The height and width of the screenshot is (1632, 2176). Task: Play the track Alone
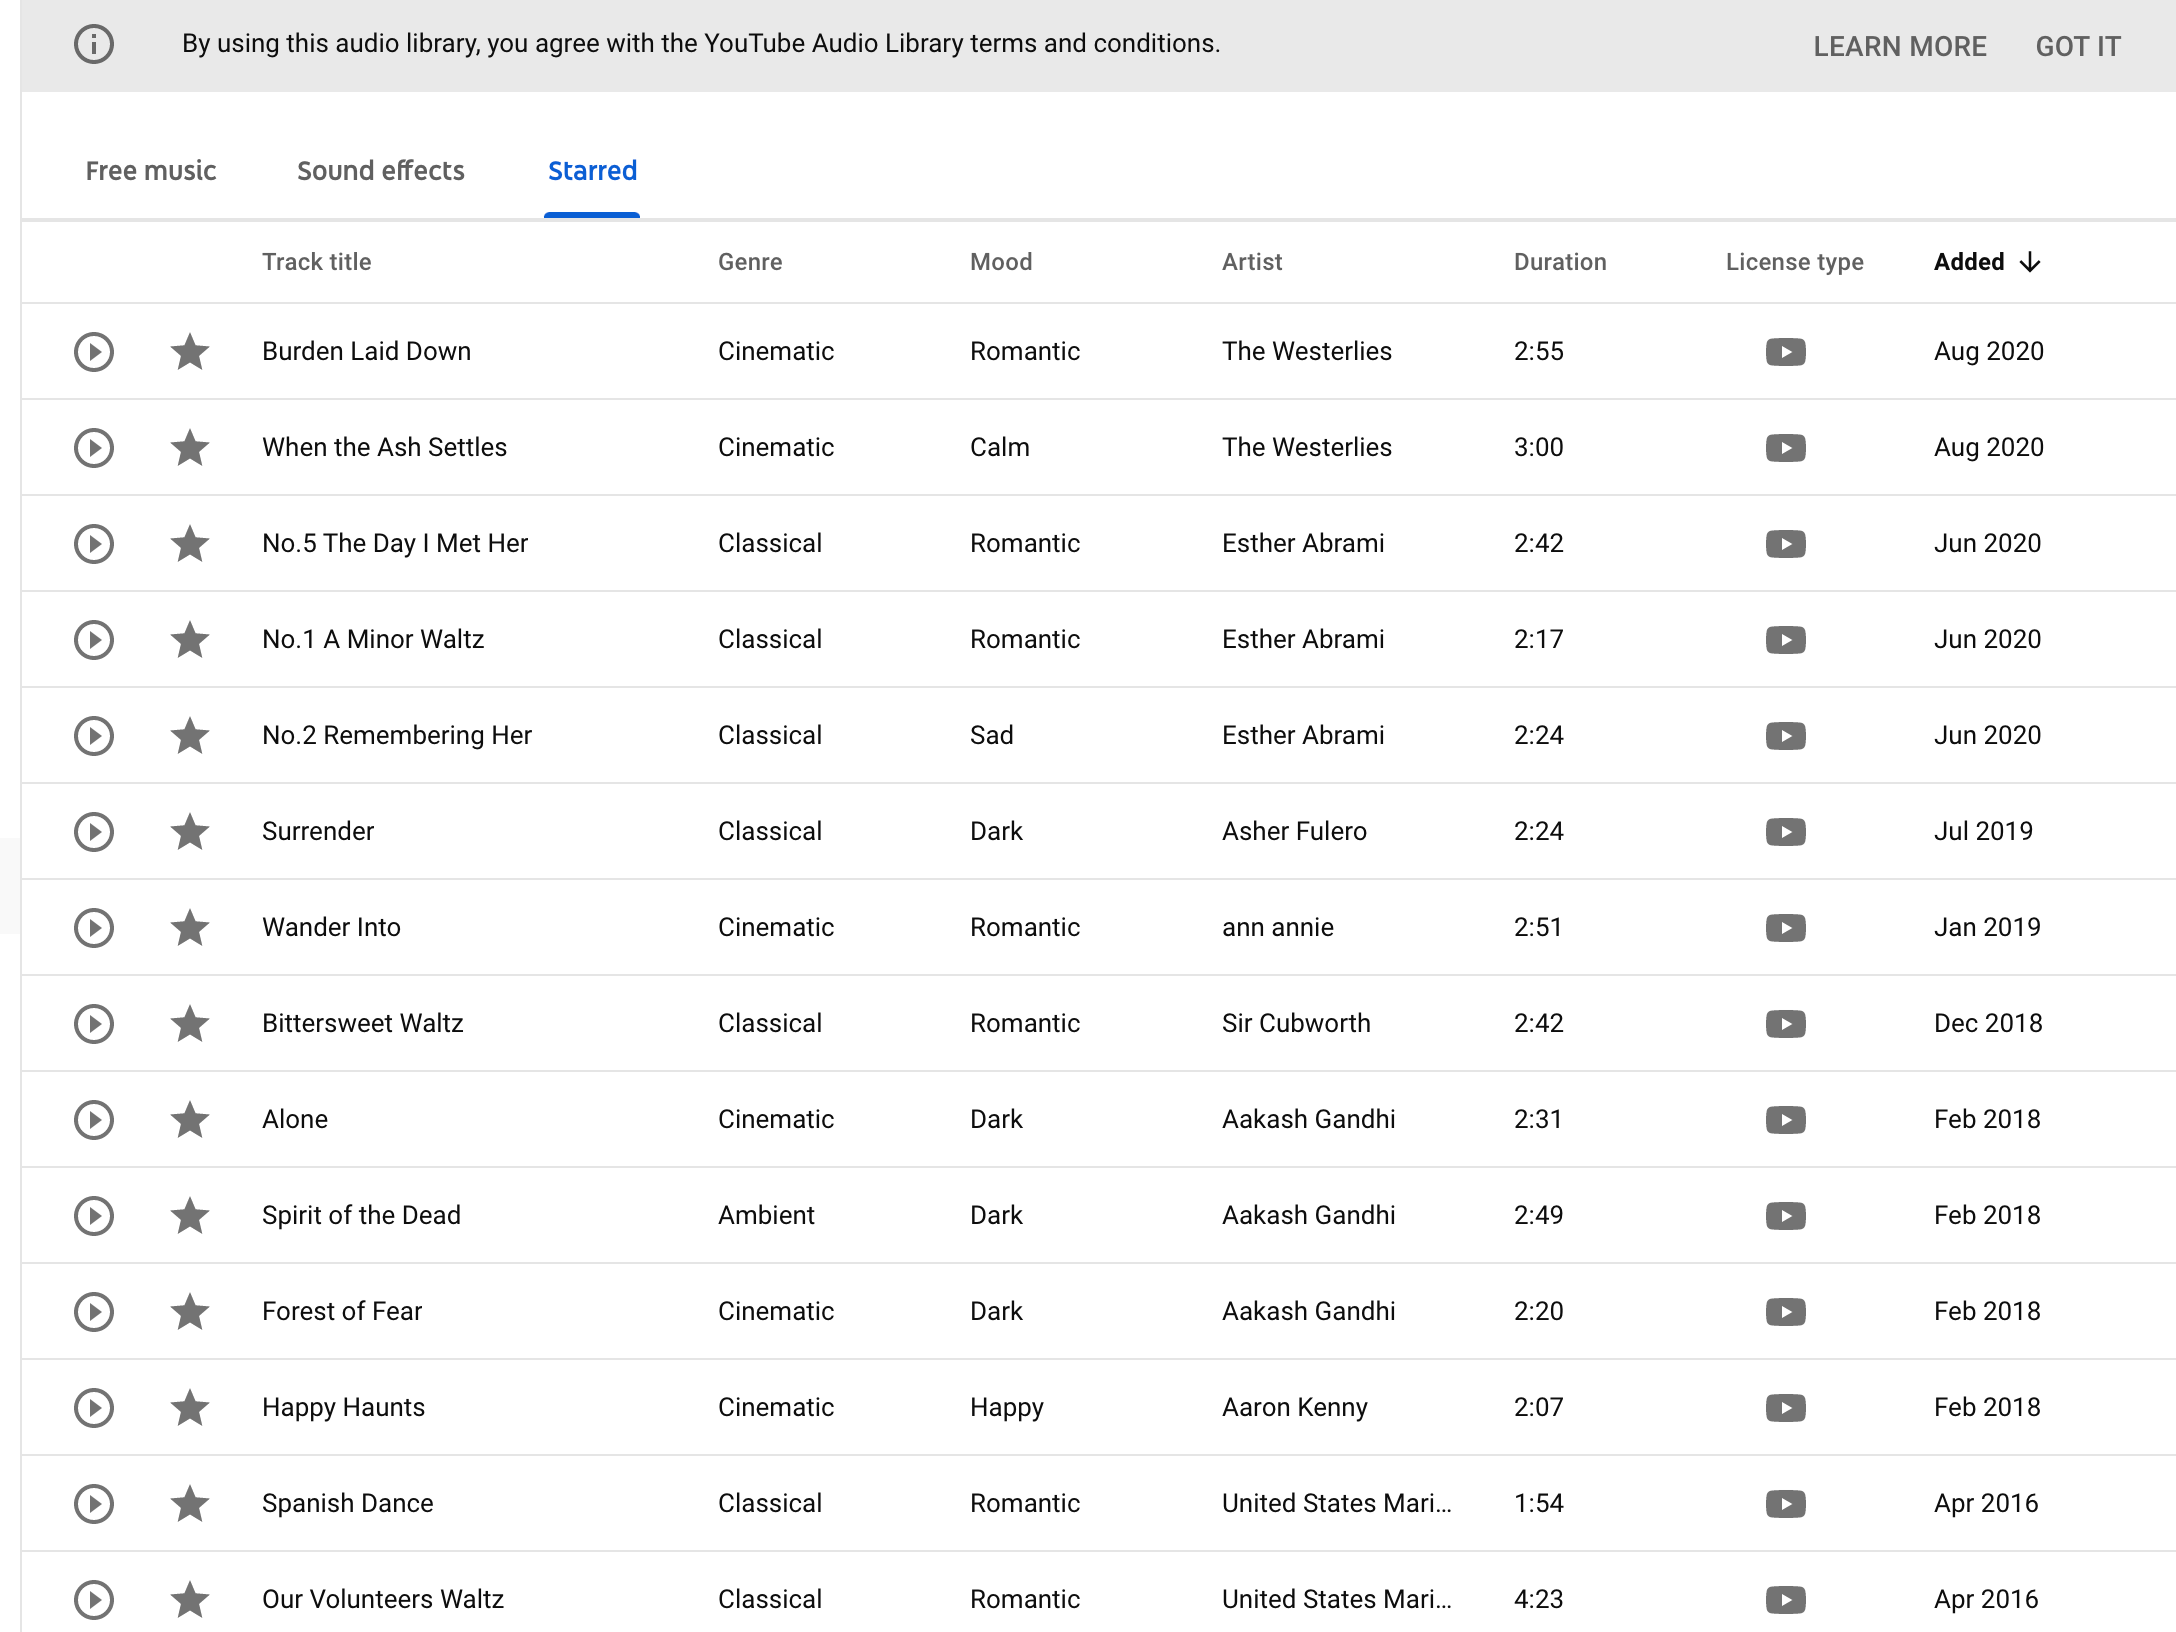94,1120
